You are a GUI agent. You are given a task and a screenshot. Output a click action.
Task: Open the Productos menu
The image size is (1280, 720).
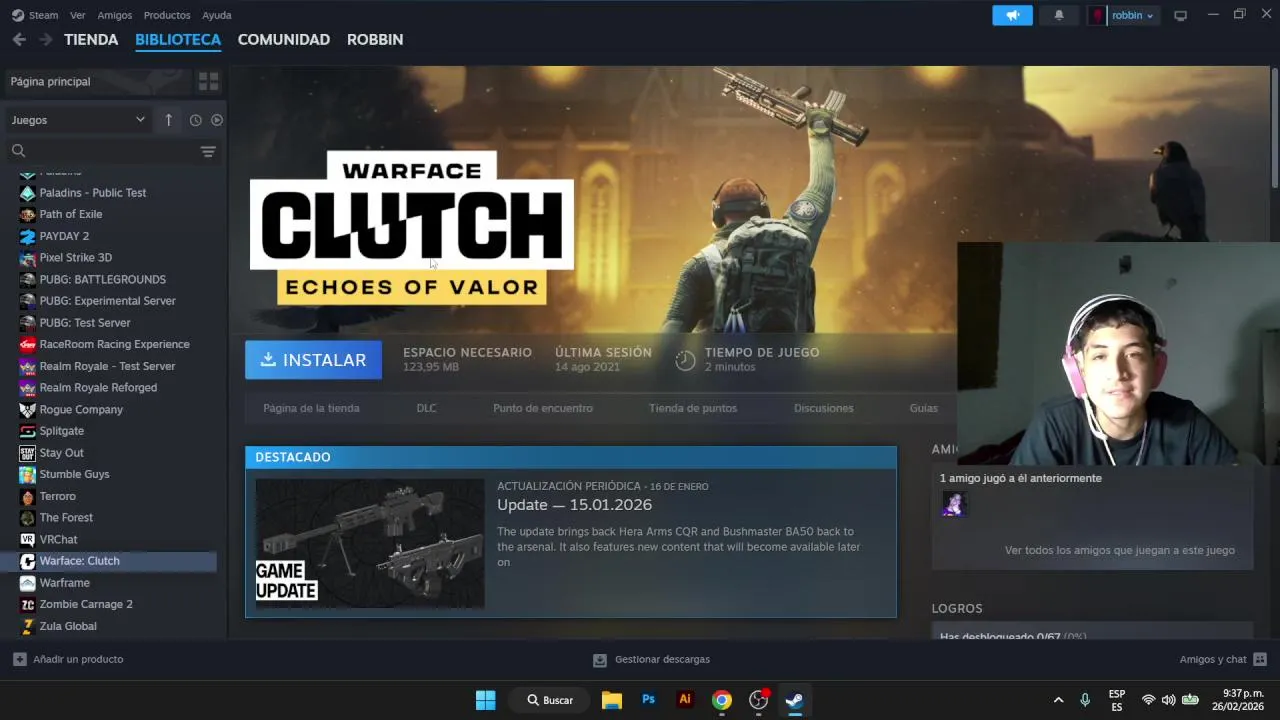(167, 15)
